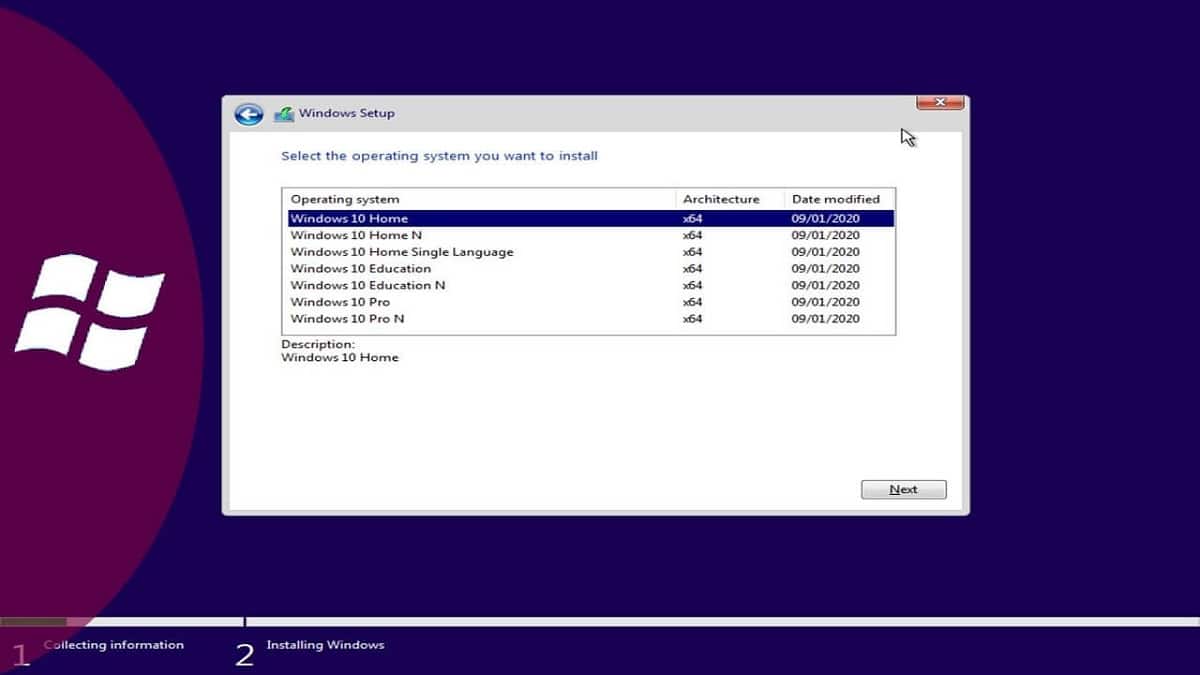This screenshot has height=675, width=1200.
Task: Click the Date modified column header
Action: [835, 199]
